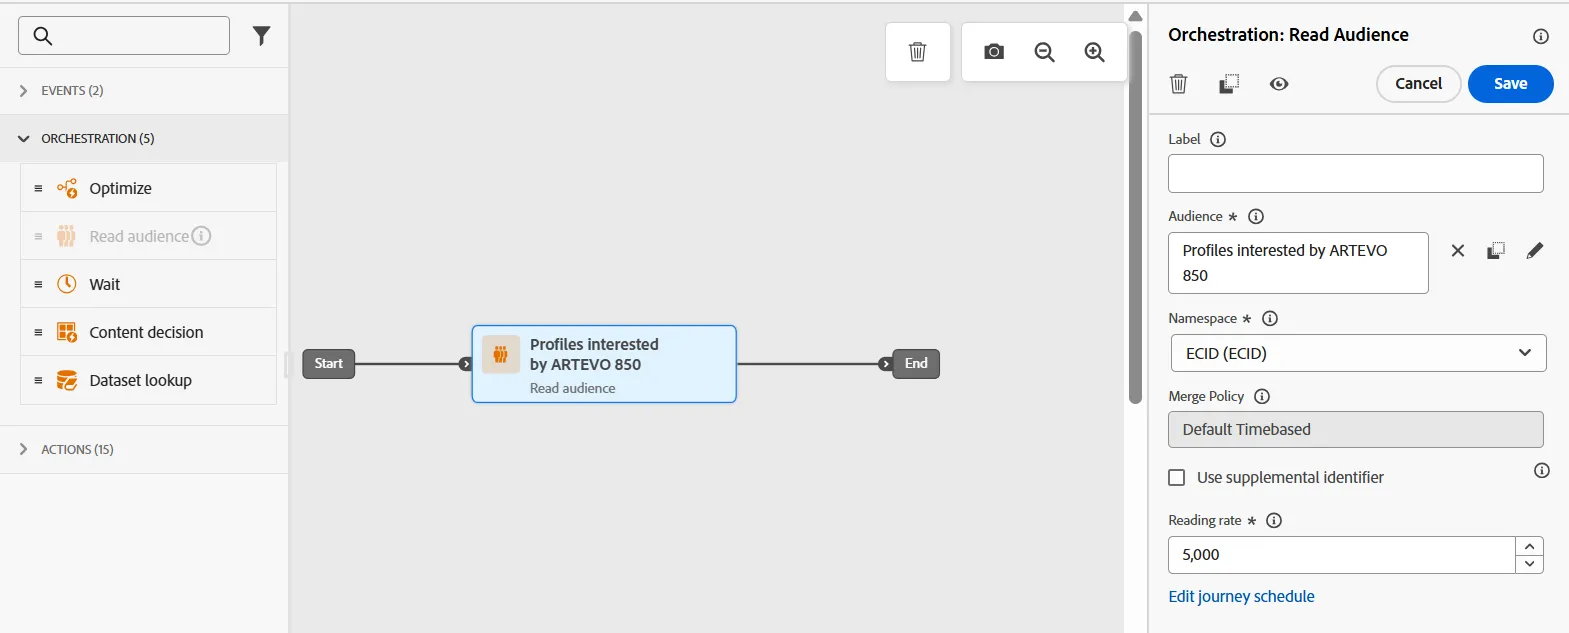Click the info icon for supplemental identifier
1569x633 pixels.
coord(1542,470)
